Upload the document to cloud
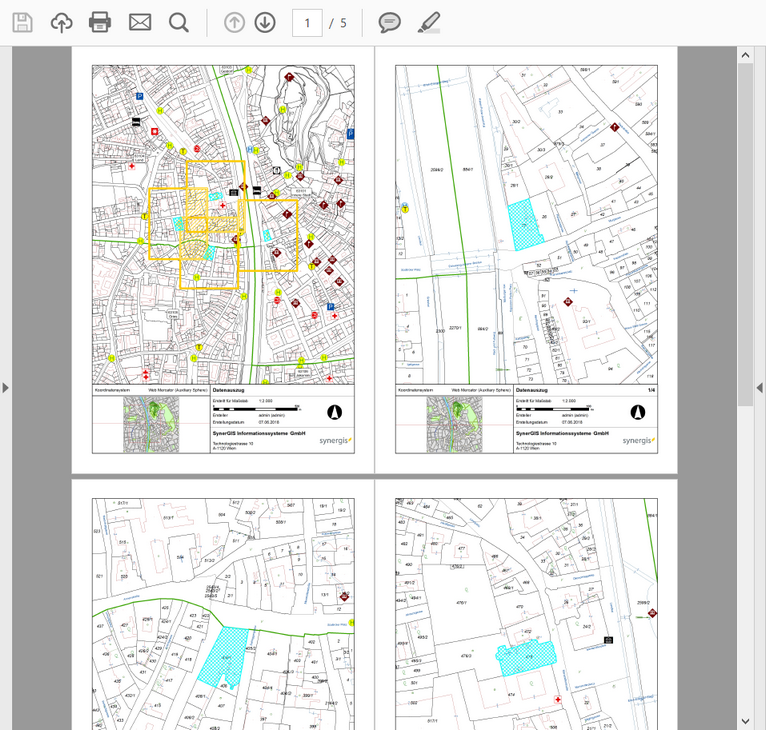Screen dimensions: 766x730 [x=62, y=22]
